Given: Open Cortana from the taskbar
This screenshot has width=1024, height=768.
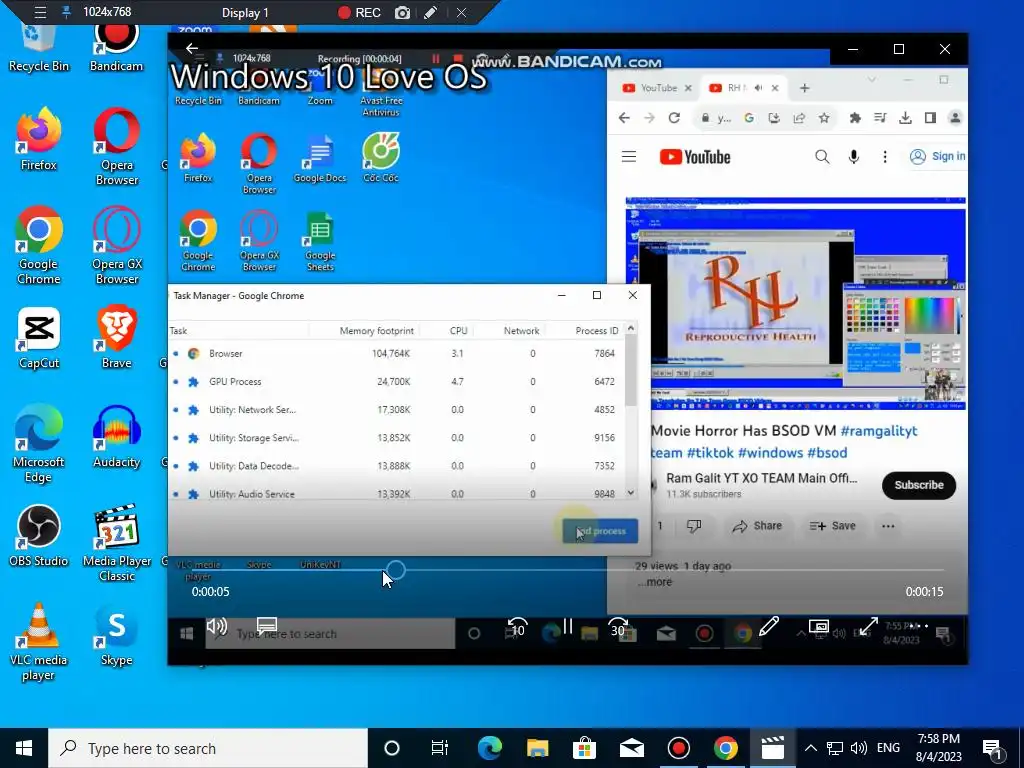Looking at the screenshot, I should 392,748.
